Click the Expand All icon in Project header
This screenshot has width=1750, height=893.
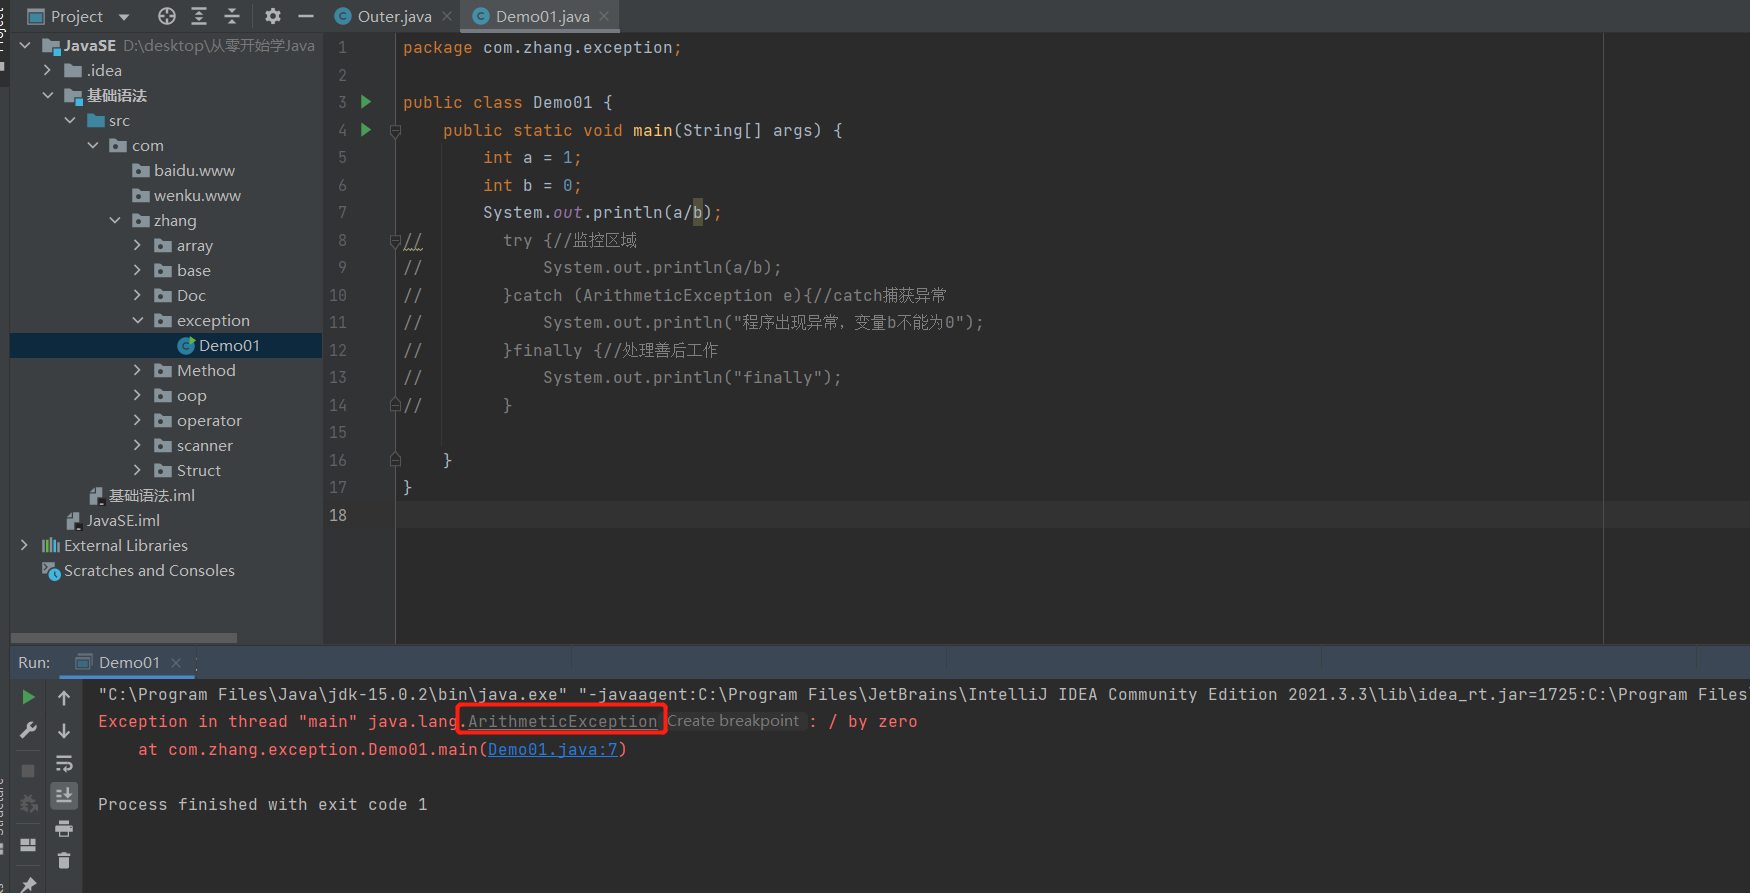coord(199,16)
